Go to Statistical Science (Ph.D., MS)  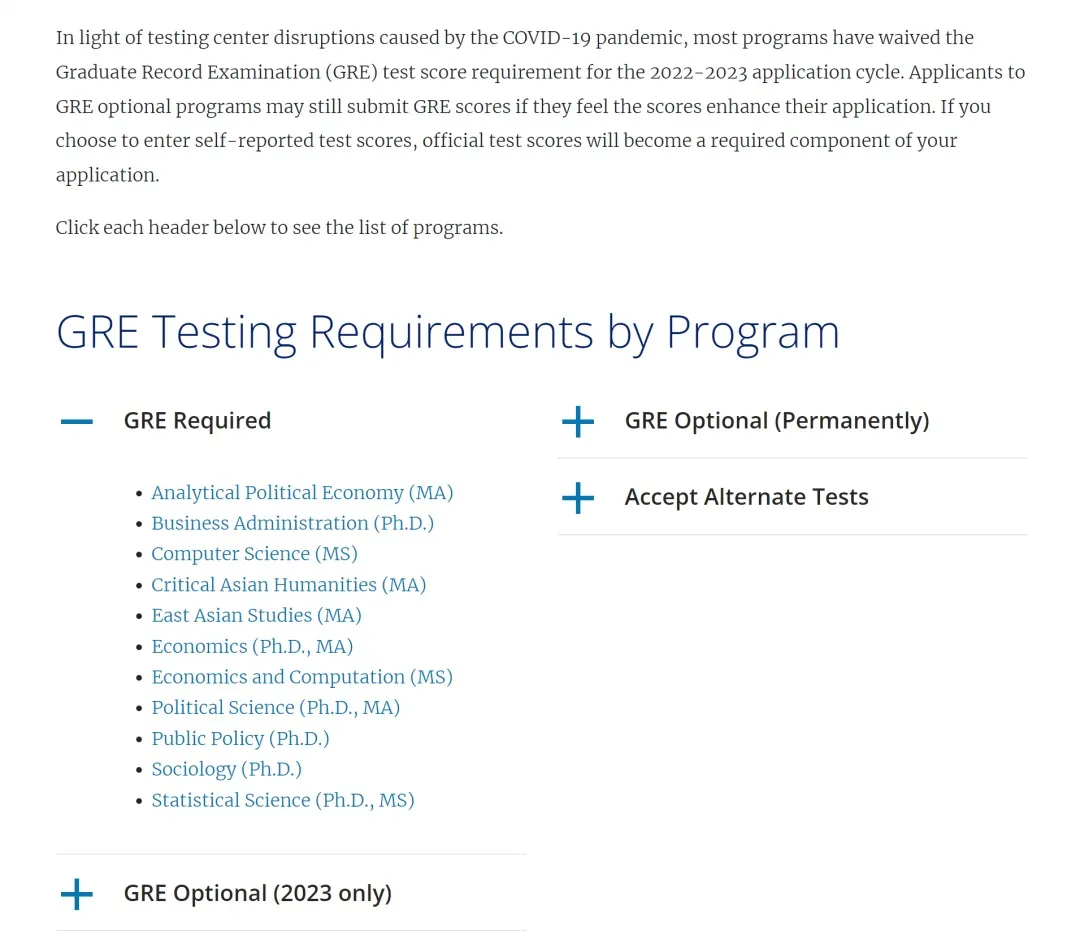pyautogui.click(x=282, y=800)
